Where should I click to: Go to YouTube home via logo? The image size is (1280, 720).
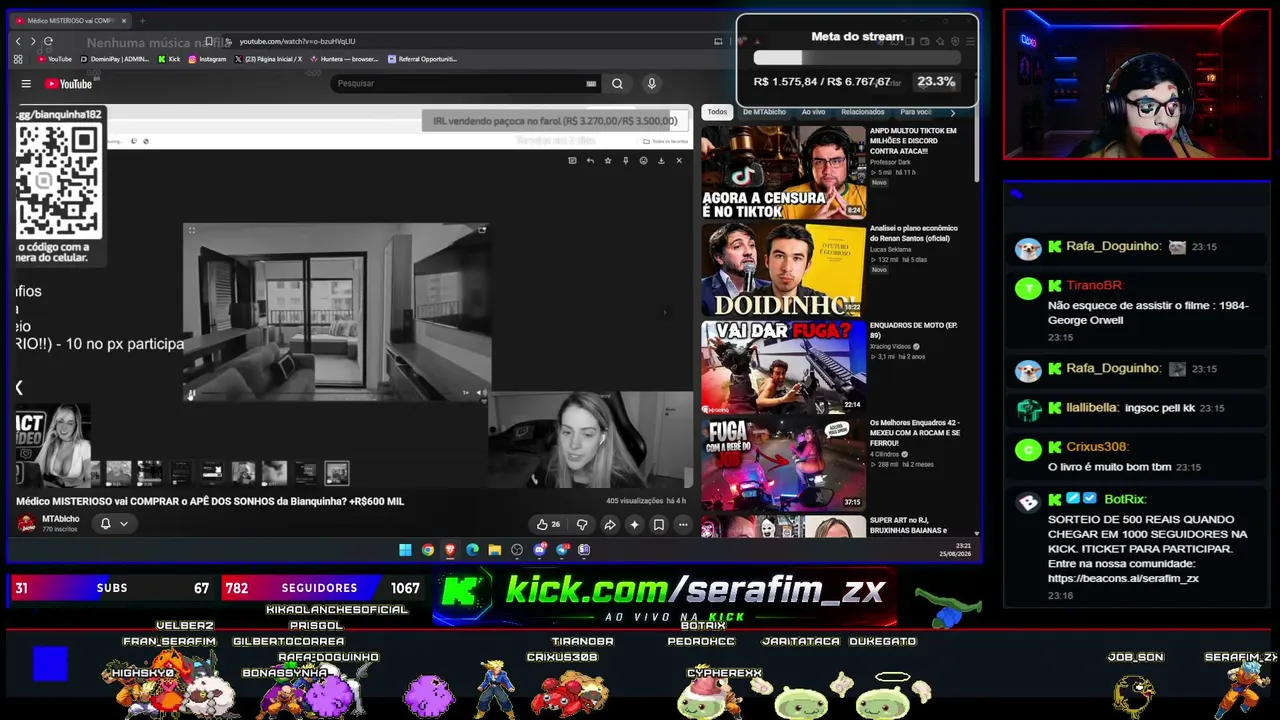pos(69,84)
